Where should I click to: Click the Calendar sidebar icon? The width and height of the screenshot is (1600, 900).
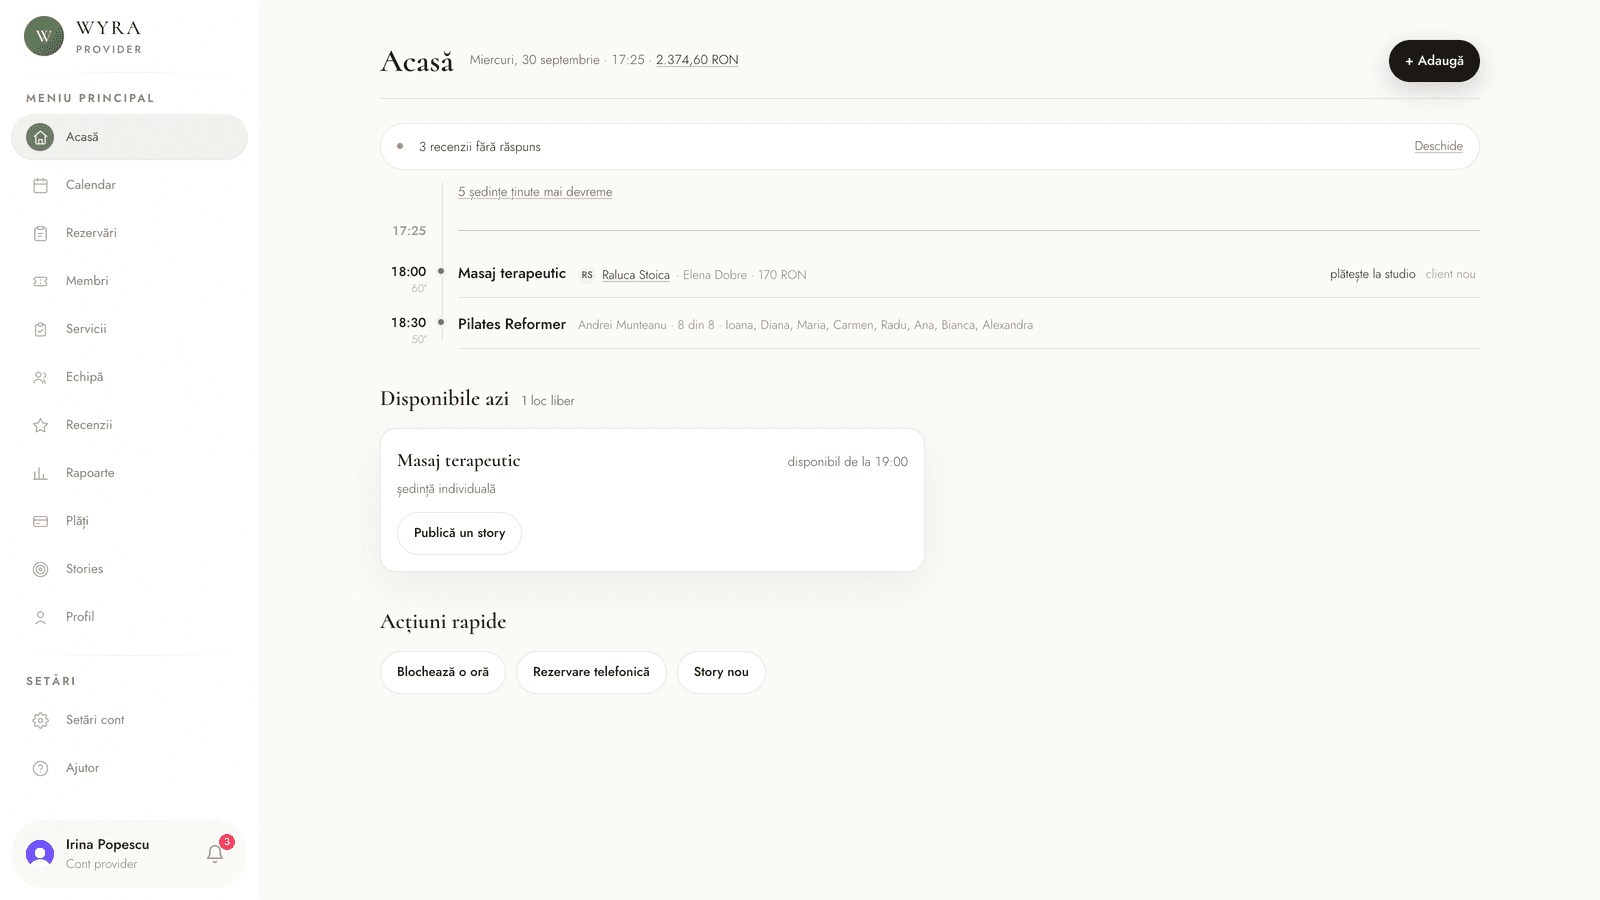coord(40,185)
